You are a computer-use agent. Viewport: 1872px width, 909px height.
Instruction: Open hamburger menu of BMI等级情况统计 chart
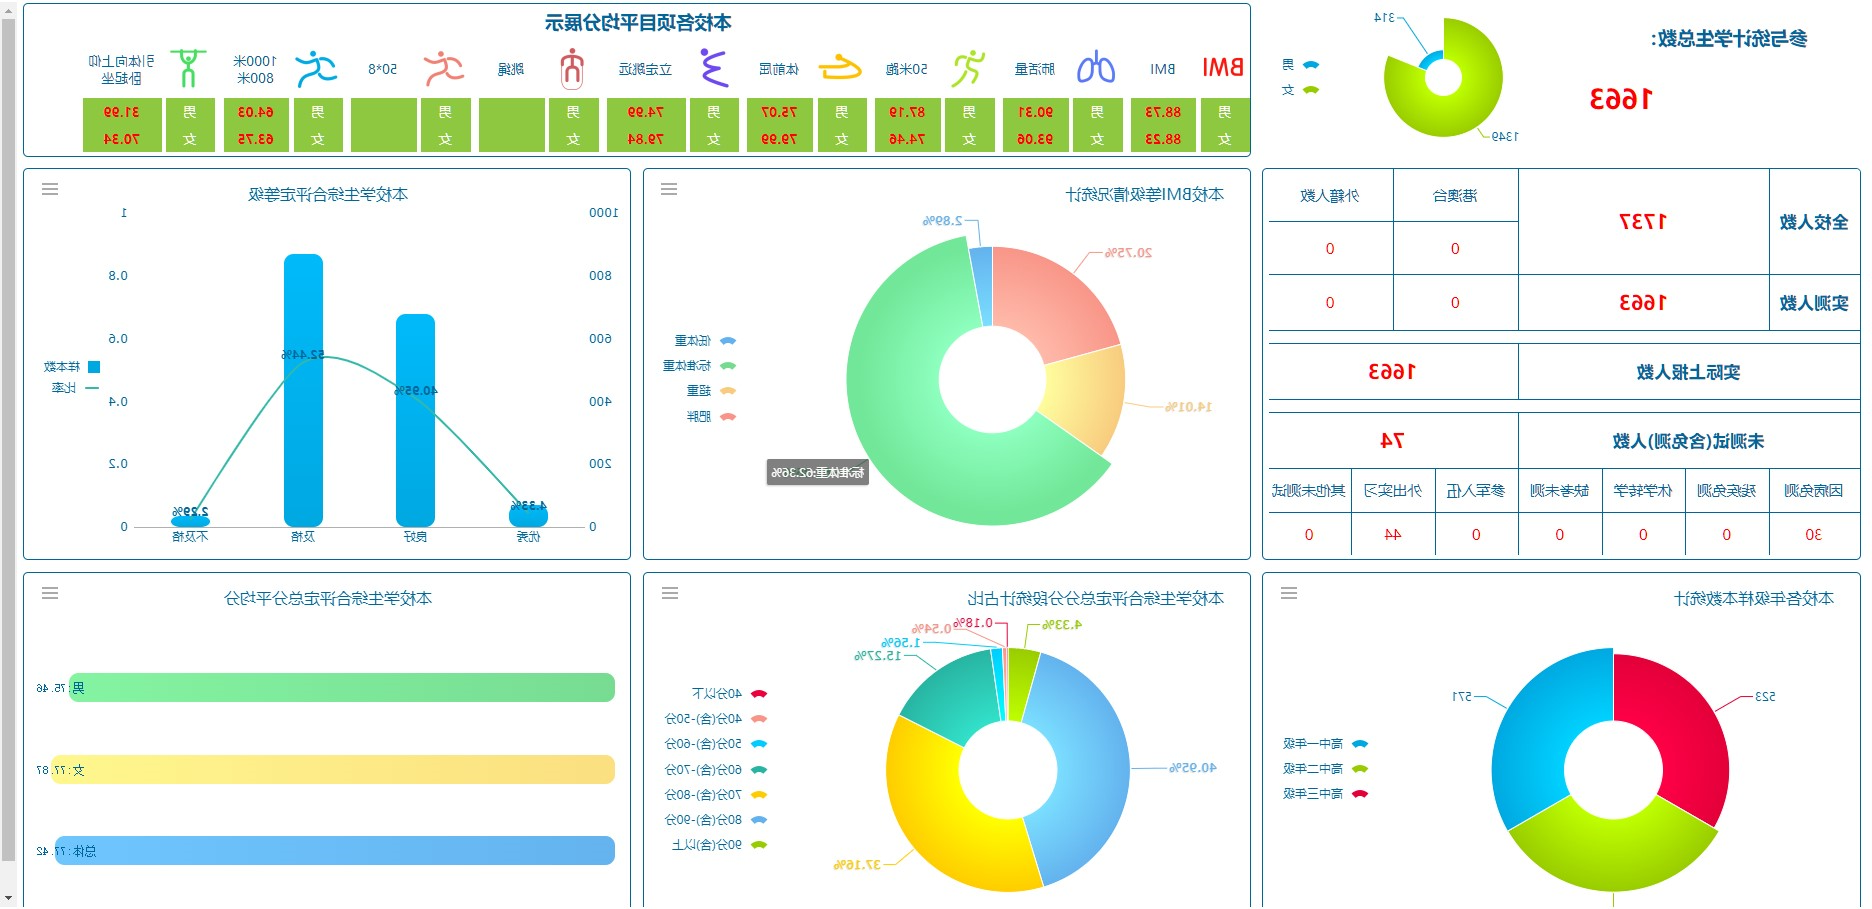669,189
